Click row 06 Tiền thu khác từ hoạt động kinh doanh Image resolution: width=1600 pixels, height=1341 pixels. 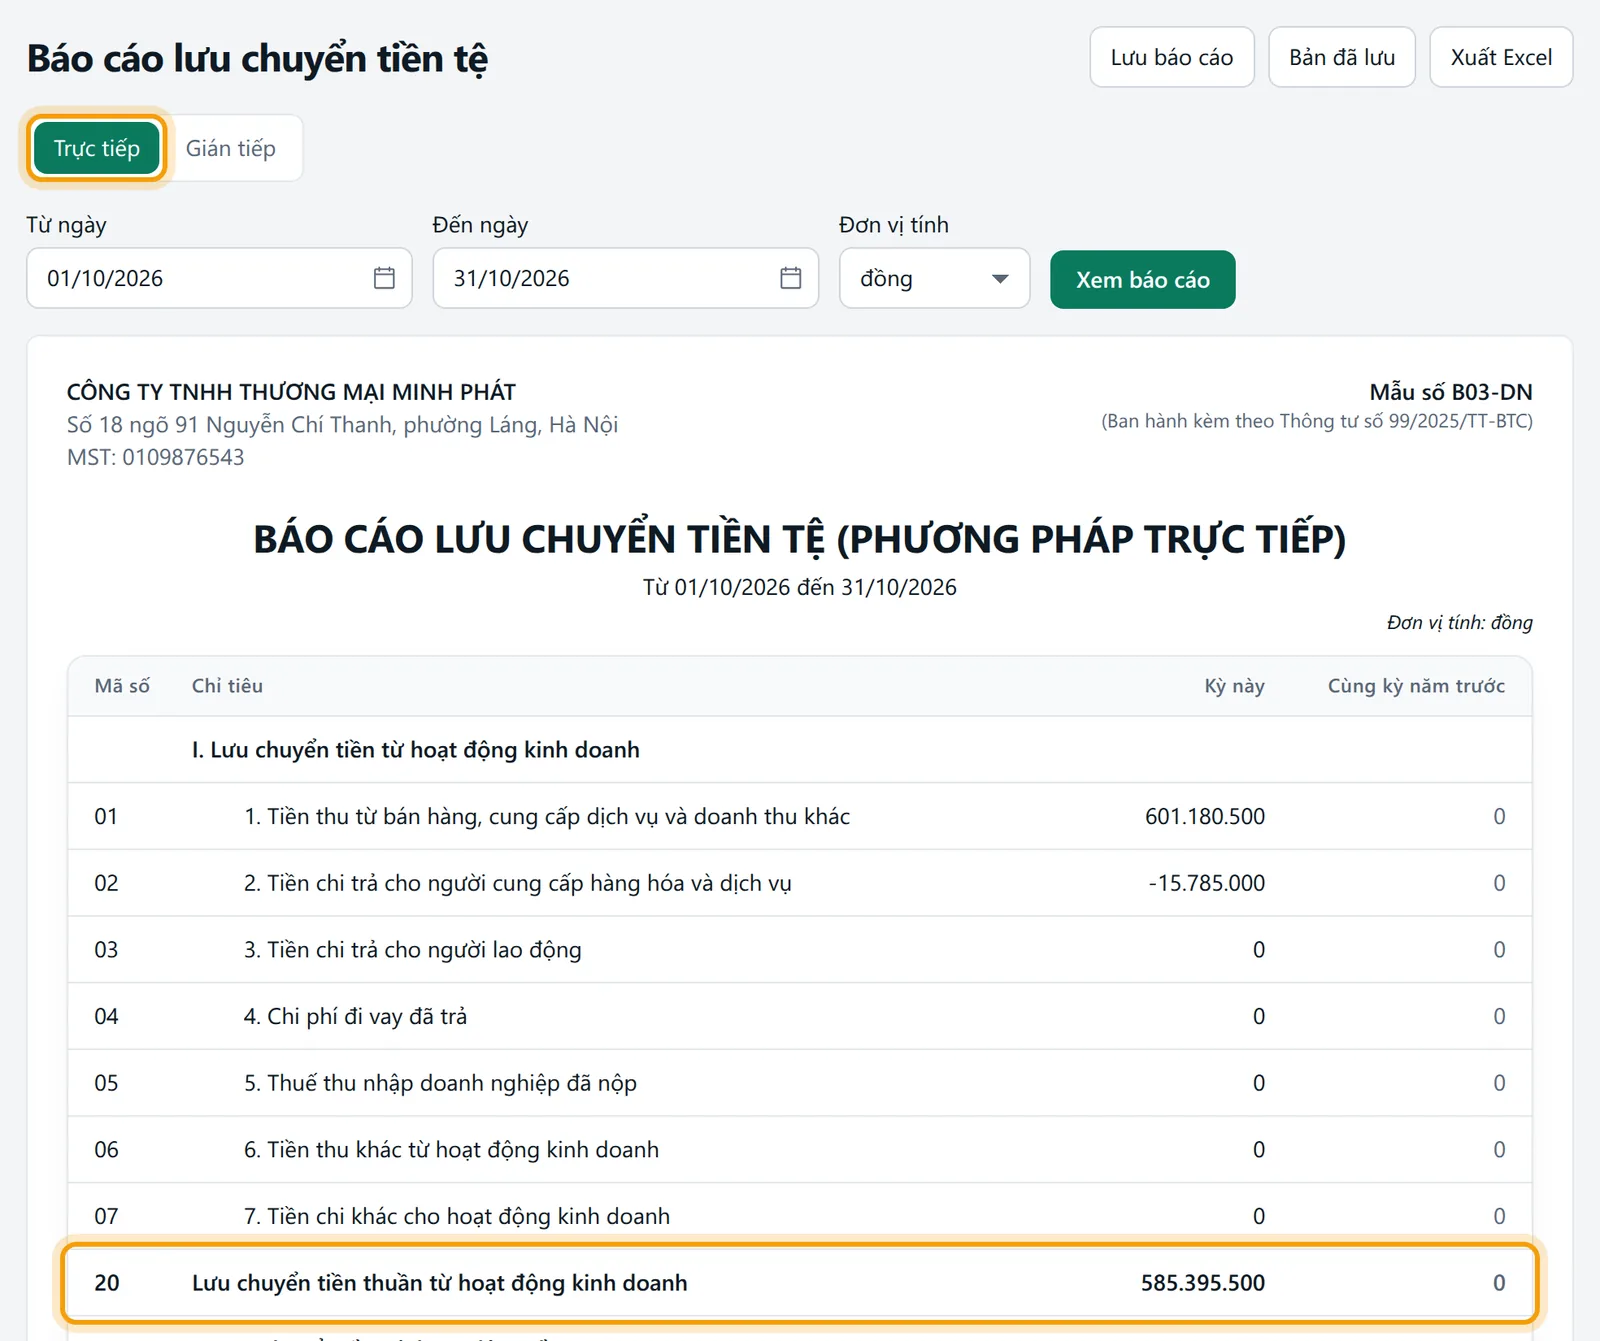coord(800,1149)
